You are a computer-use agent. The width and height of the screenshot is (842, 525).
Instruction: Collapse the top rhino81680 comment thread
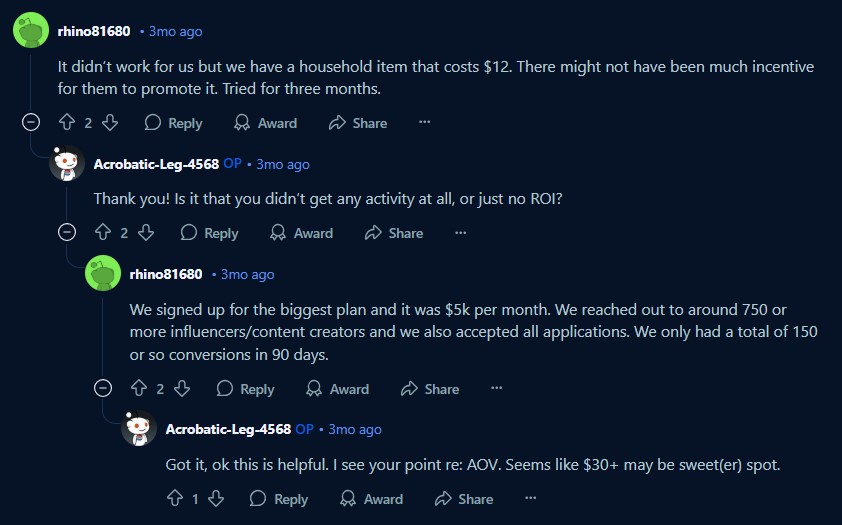click(x=31, y=122)
